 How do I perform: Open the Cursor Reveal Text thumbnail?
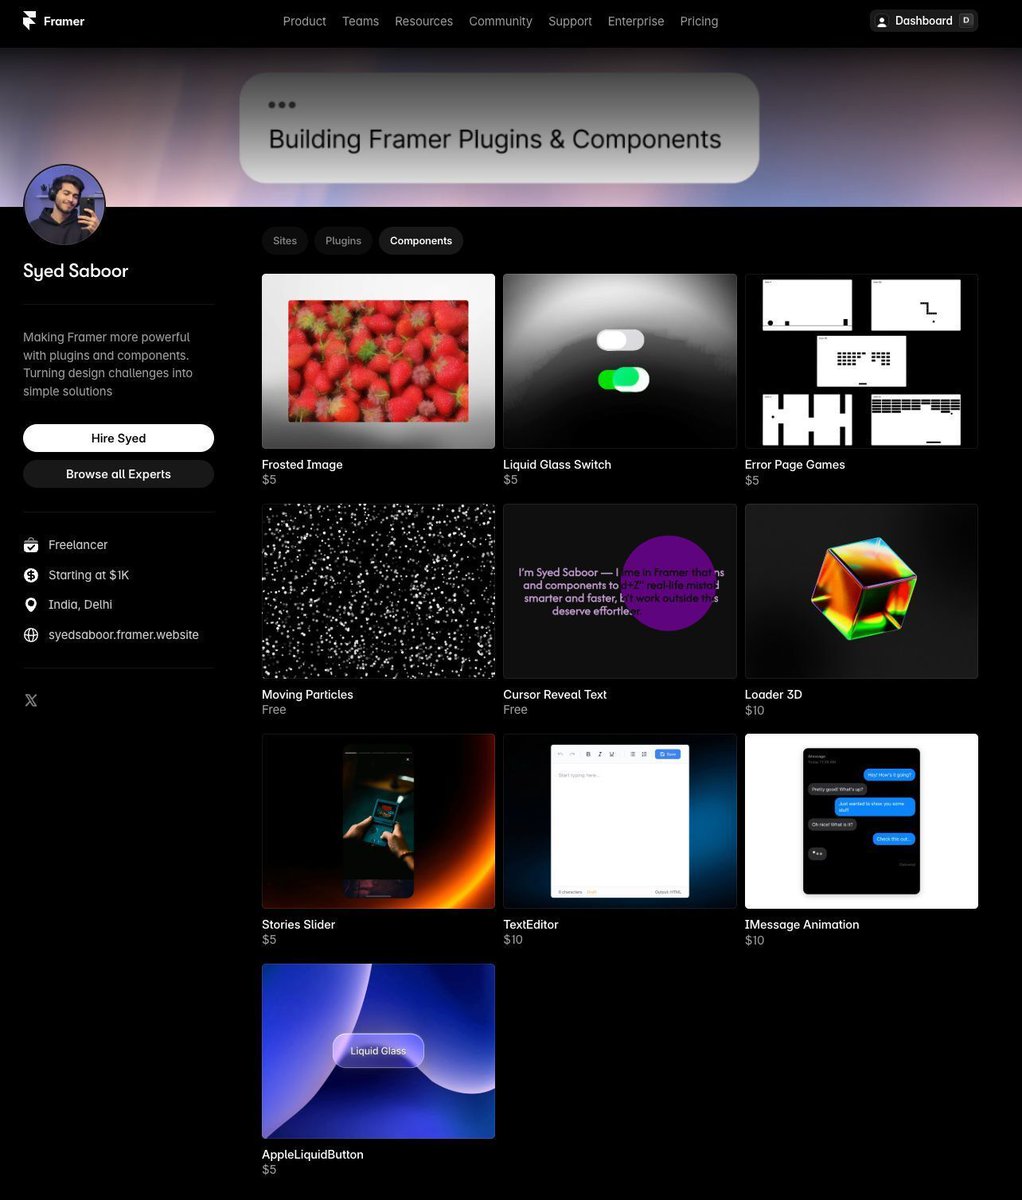coord(620,591)
